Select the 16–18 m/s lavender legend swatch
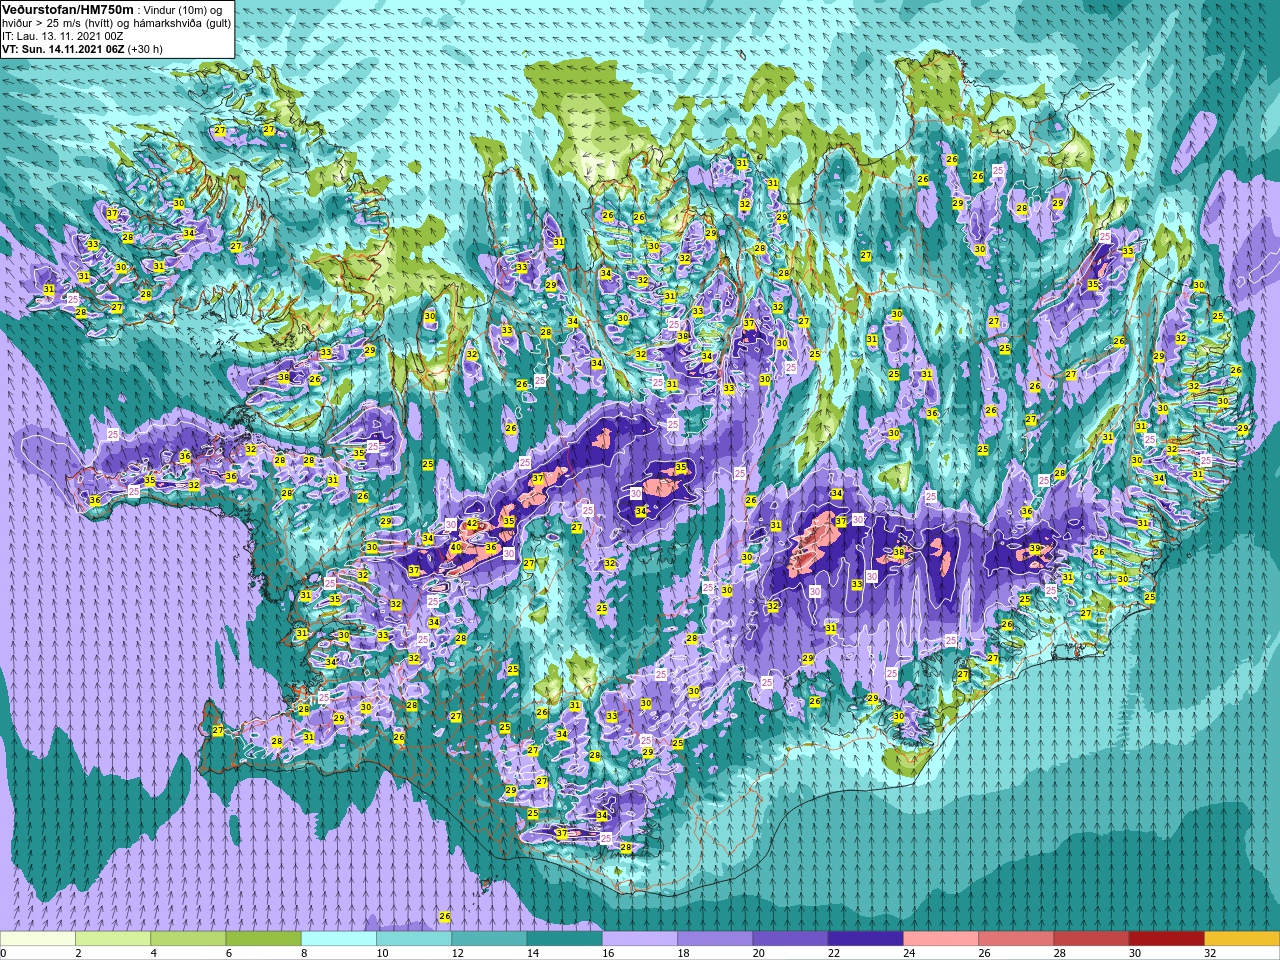 tap(640, 939)
